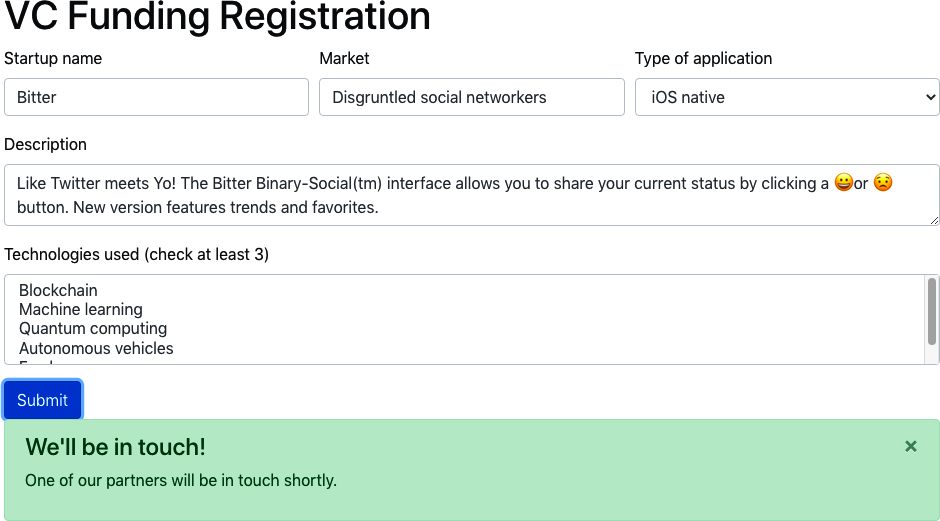
Task: Click into the Market input field
Action: 471,97
